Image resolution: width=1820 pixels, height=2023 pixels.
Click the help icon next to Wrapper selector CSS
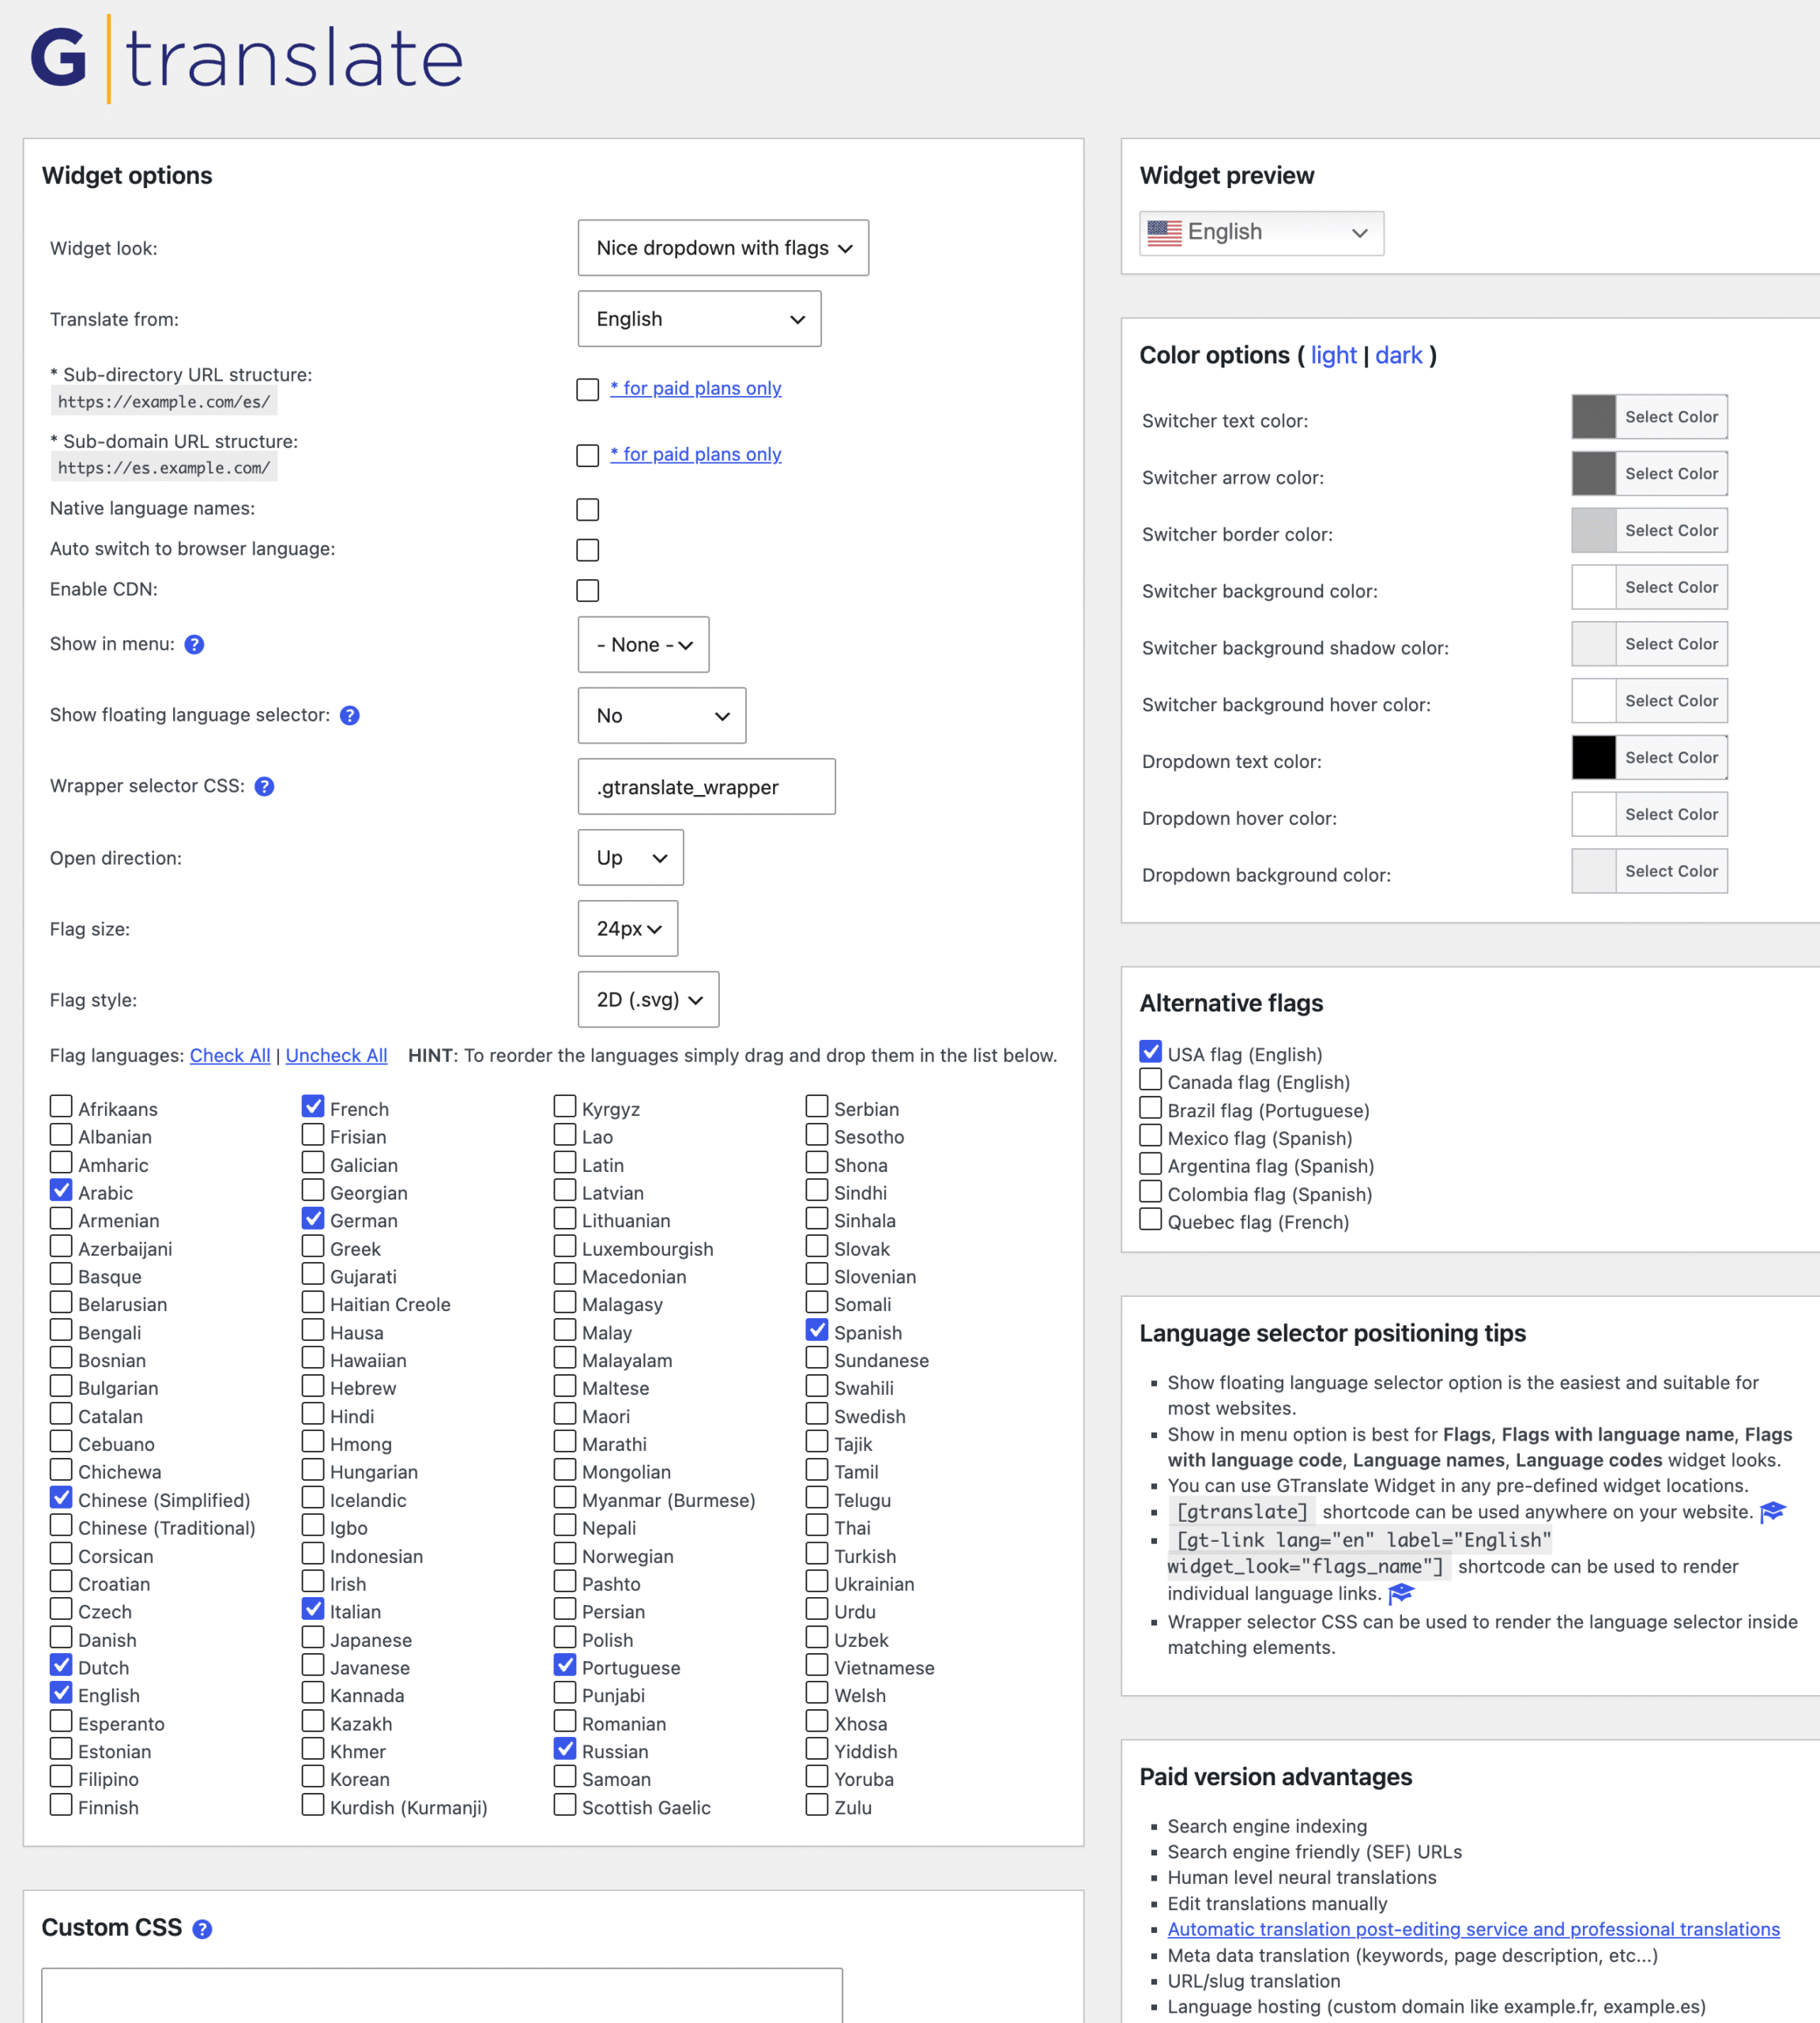(264, 787)
